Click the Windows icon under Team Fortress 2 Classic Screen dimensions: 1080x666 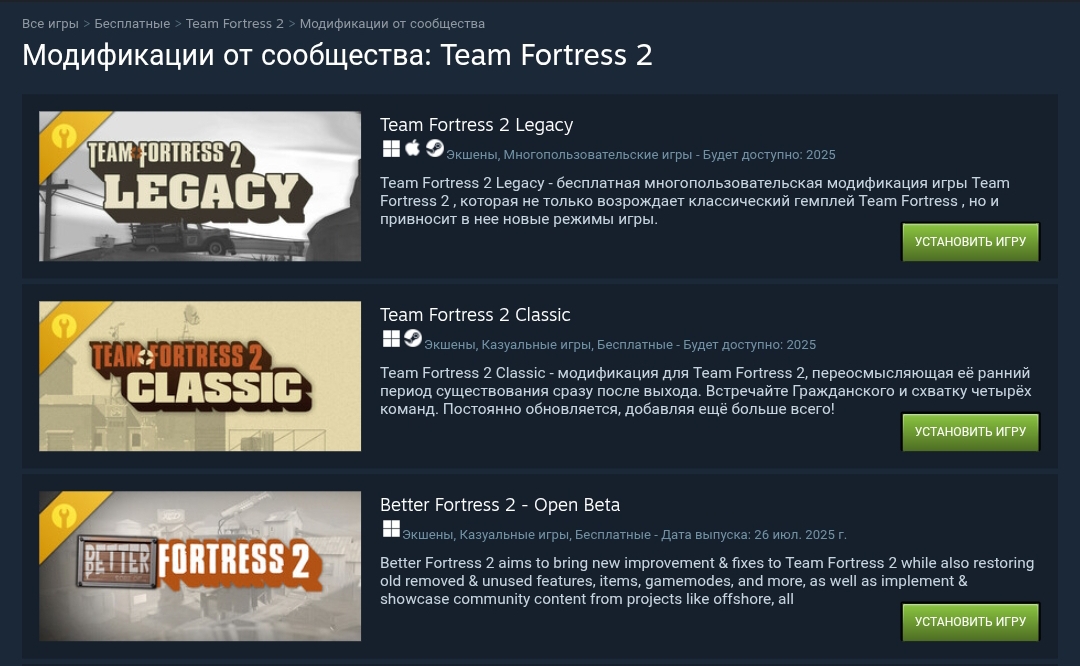[391, 339]
